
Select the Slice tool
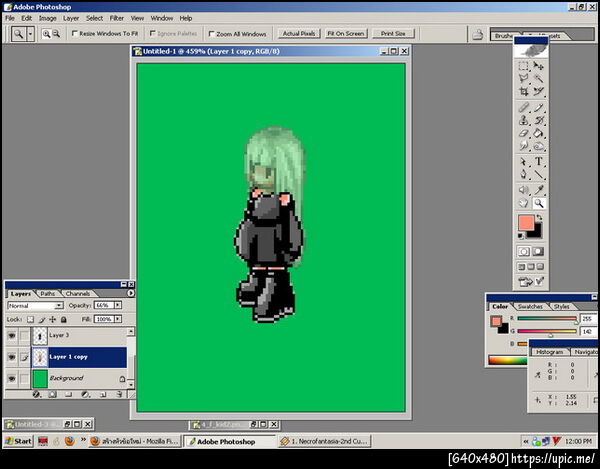pos(538,91)
